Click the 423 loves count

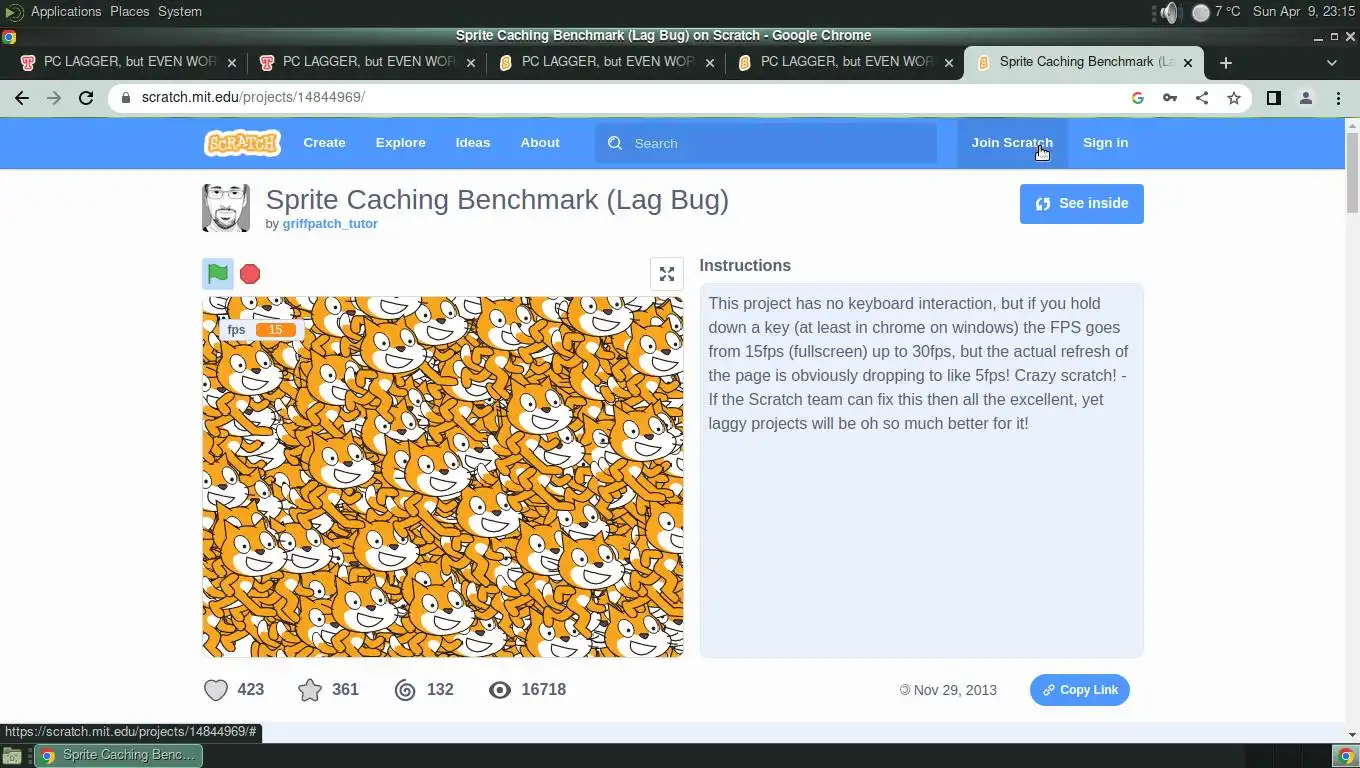(251, 690)
